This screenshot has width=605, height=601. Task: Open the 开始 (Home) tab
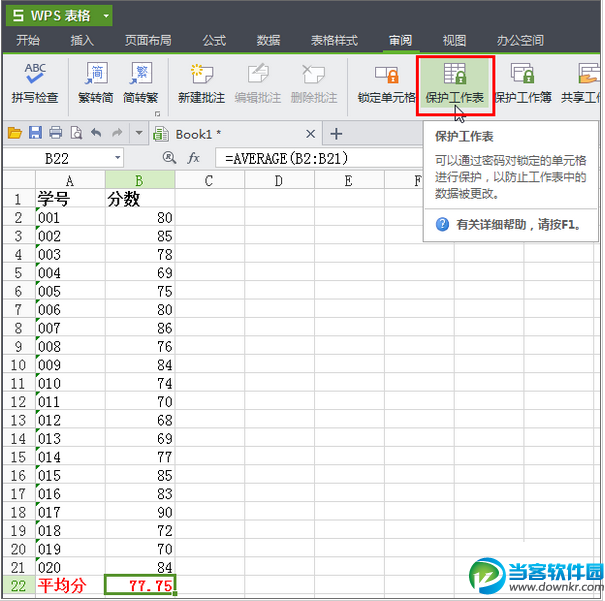[x=28, y=40]
